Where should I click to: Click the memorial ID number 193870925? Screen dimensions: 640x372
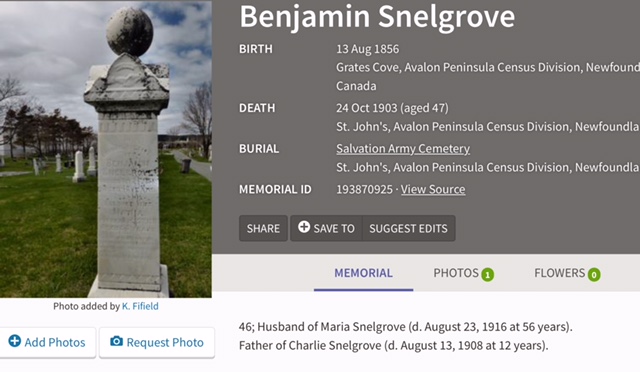(x=364, y=189)
